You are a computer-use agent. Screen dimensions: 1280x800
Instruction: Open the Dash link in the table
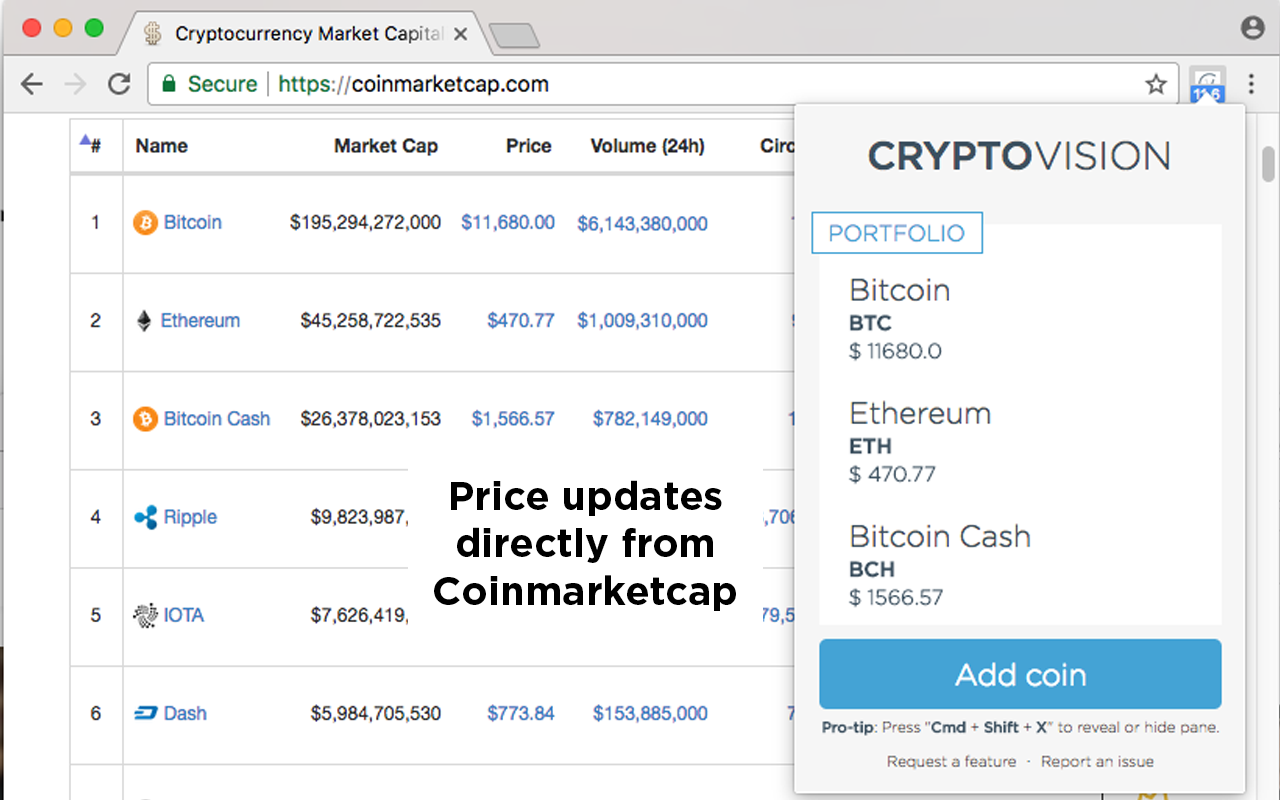185,713
